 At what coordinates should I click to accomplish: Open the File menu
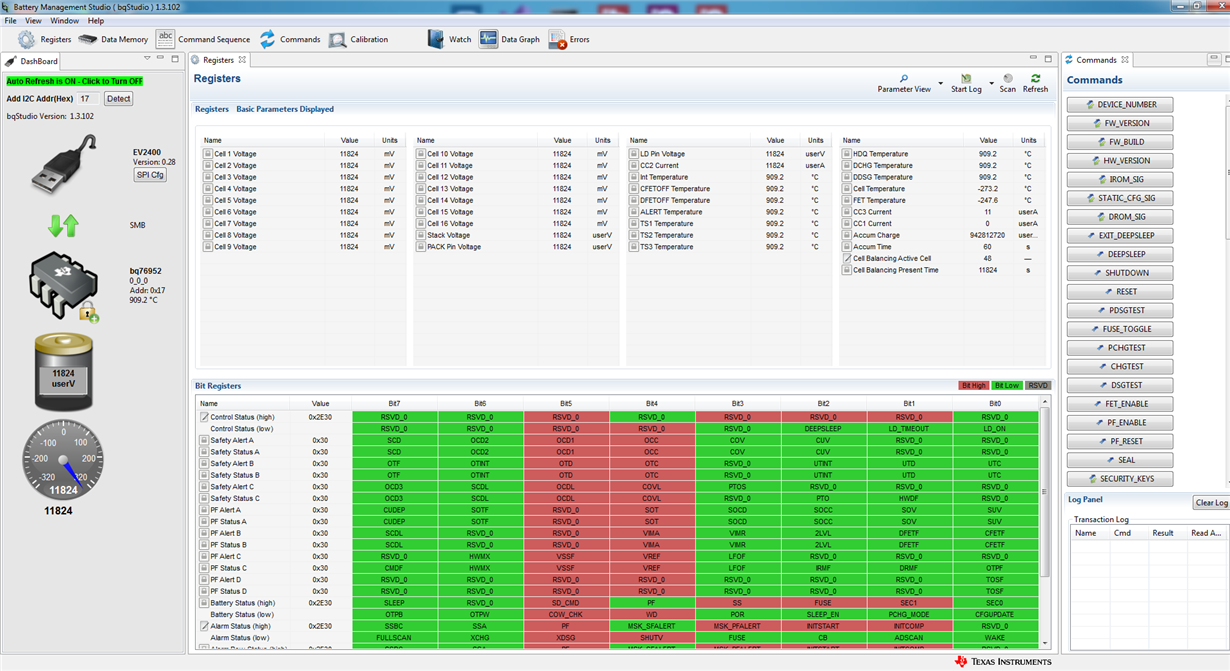click(11, 20)
